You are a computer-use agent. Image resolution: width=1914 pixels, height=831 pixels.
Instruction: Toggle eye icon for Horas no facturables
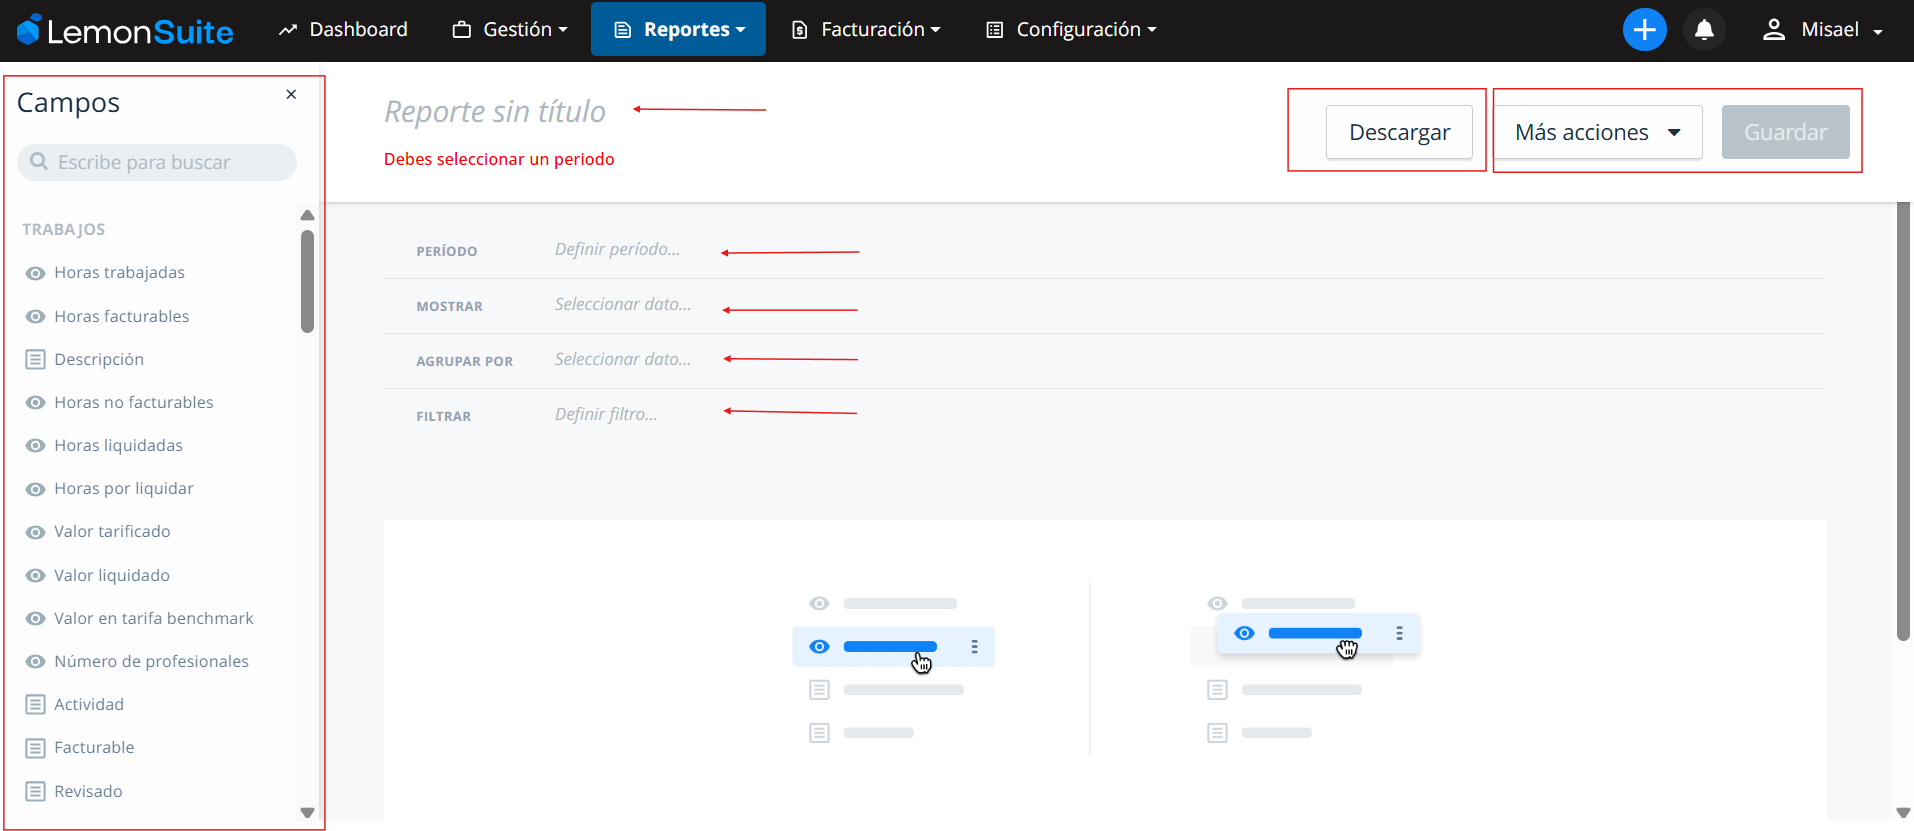[x=36, y=402]
